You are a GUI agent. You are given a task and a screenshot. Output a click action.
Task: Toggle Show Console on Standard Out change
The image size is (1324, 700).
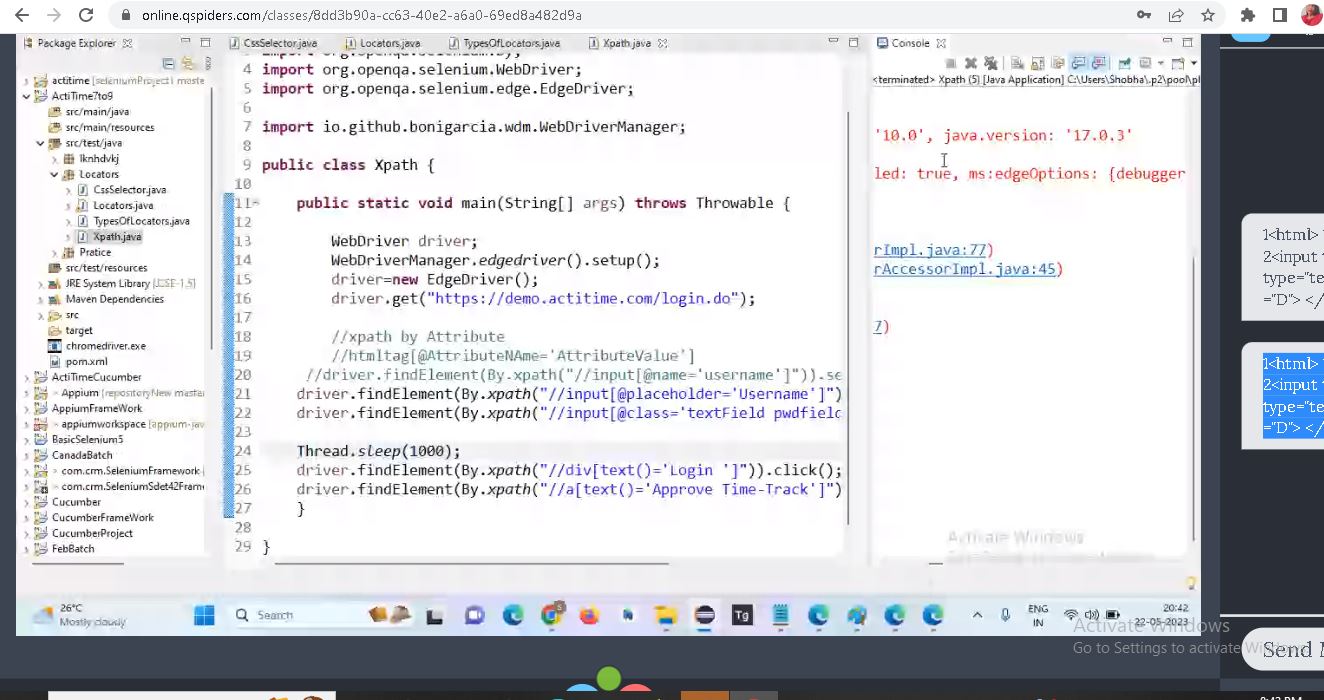1078,63
